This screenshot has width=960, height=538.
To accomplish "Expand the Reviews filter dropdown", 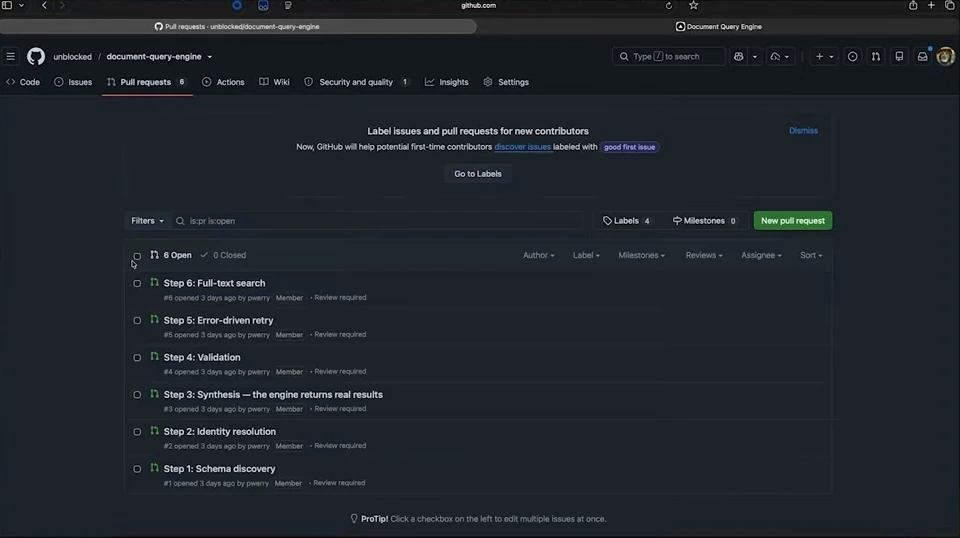I will tap(703, 255).
